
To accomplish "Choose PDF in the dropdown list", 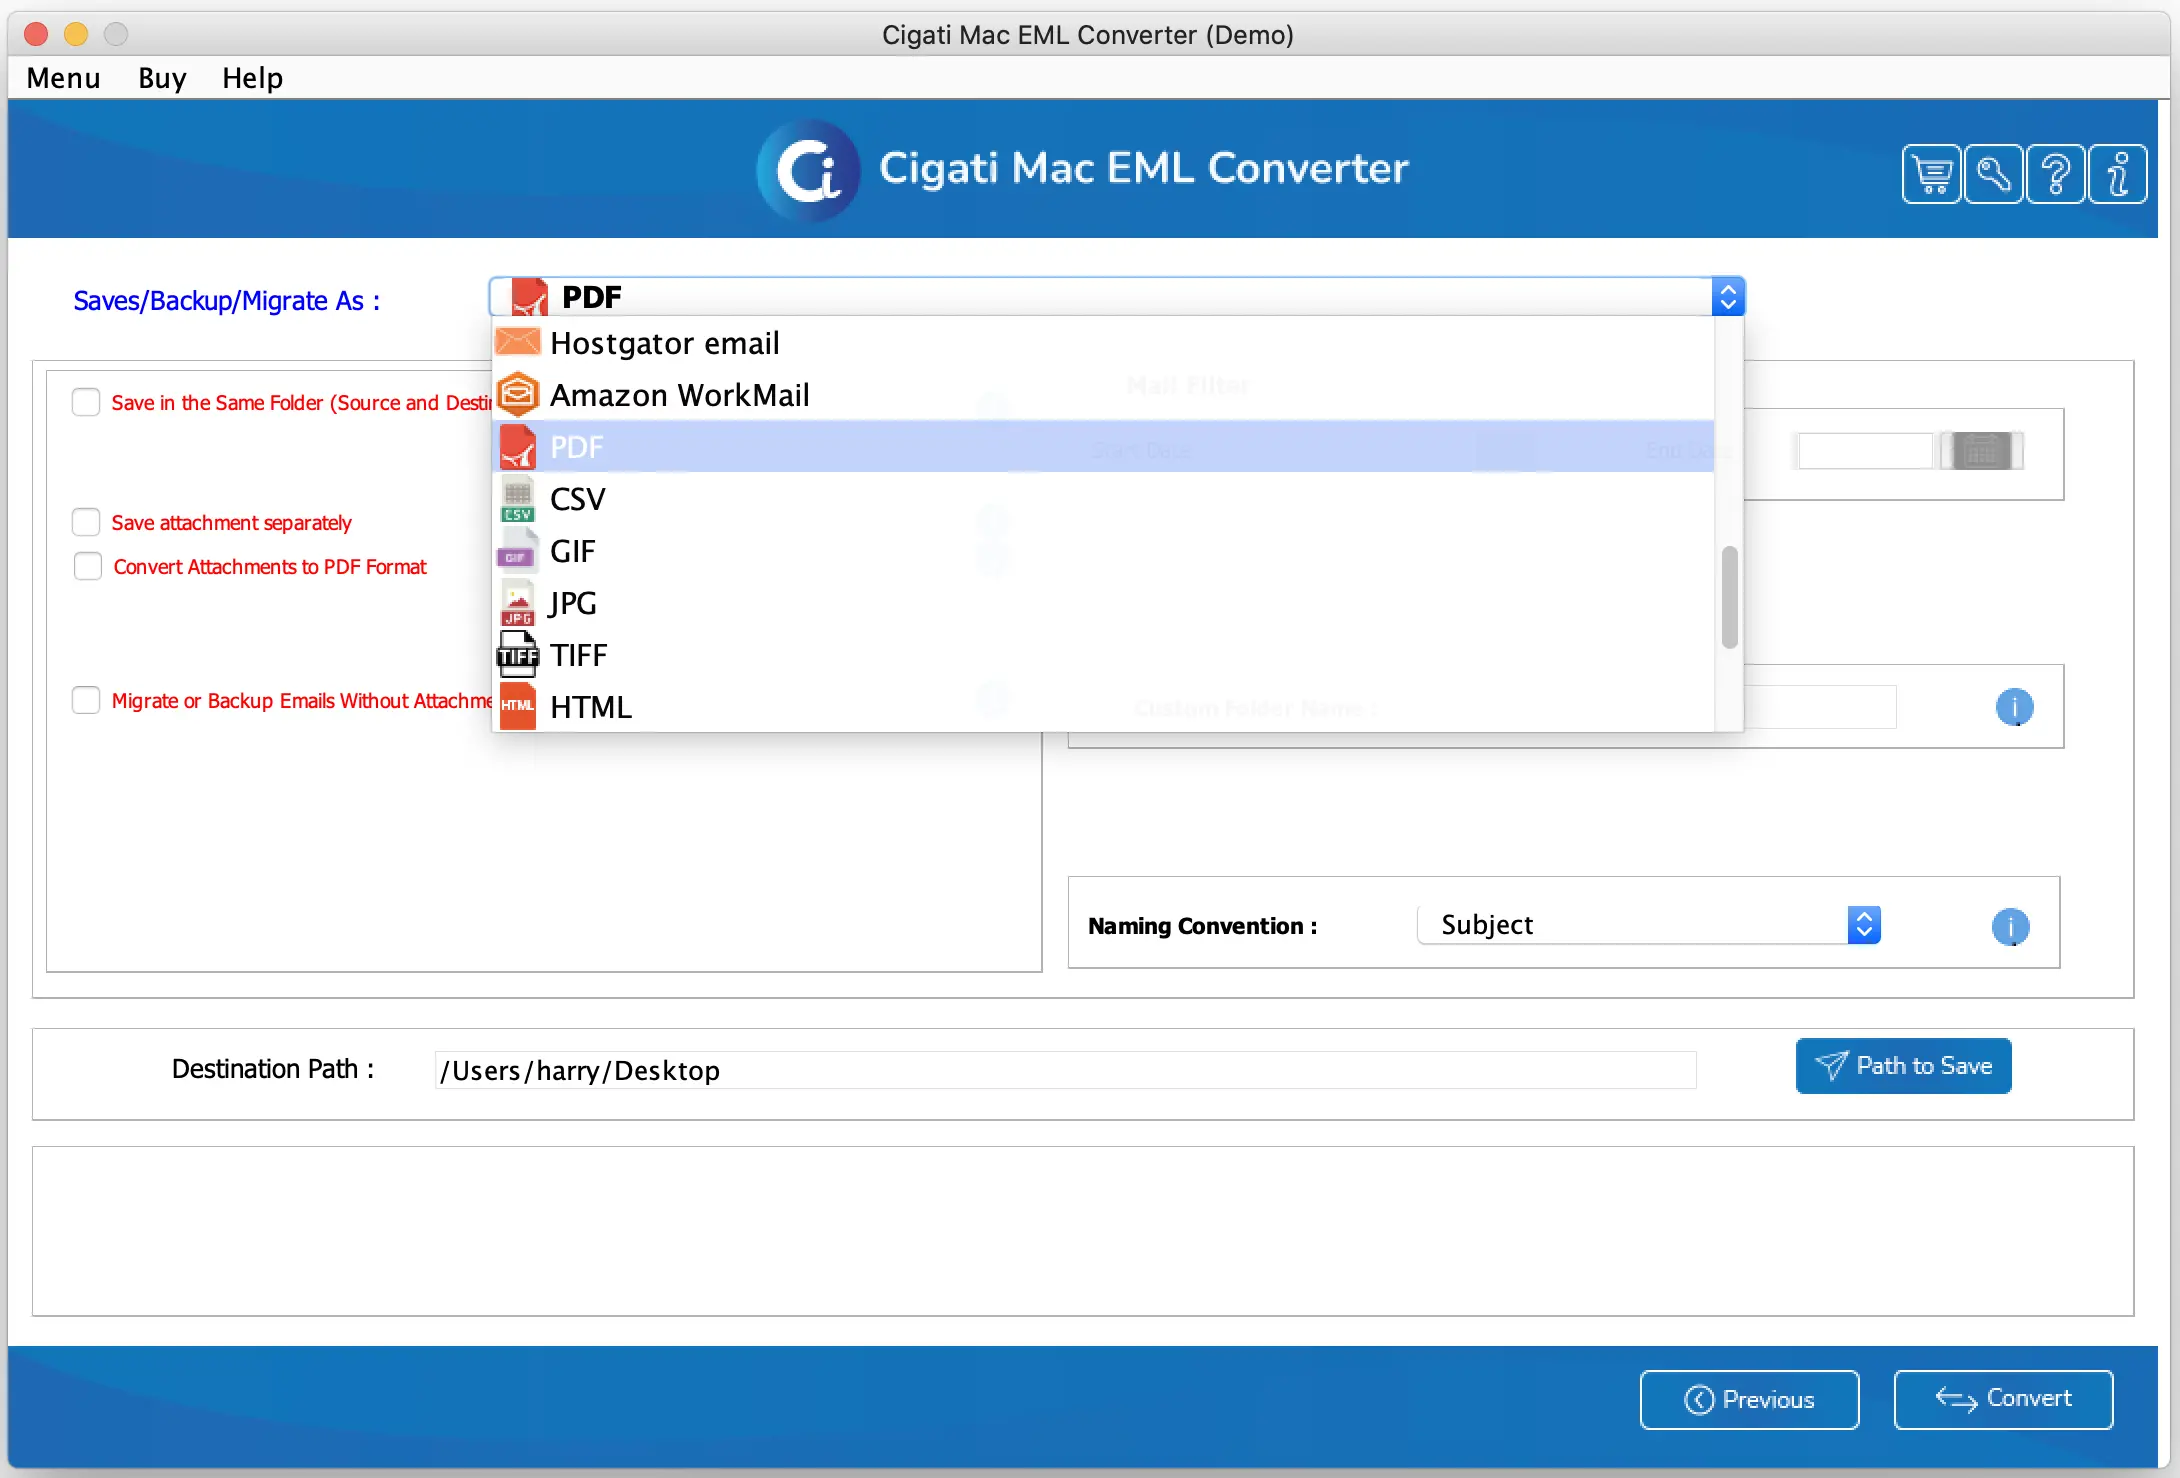I will pos(1103,447).
